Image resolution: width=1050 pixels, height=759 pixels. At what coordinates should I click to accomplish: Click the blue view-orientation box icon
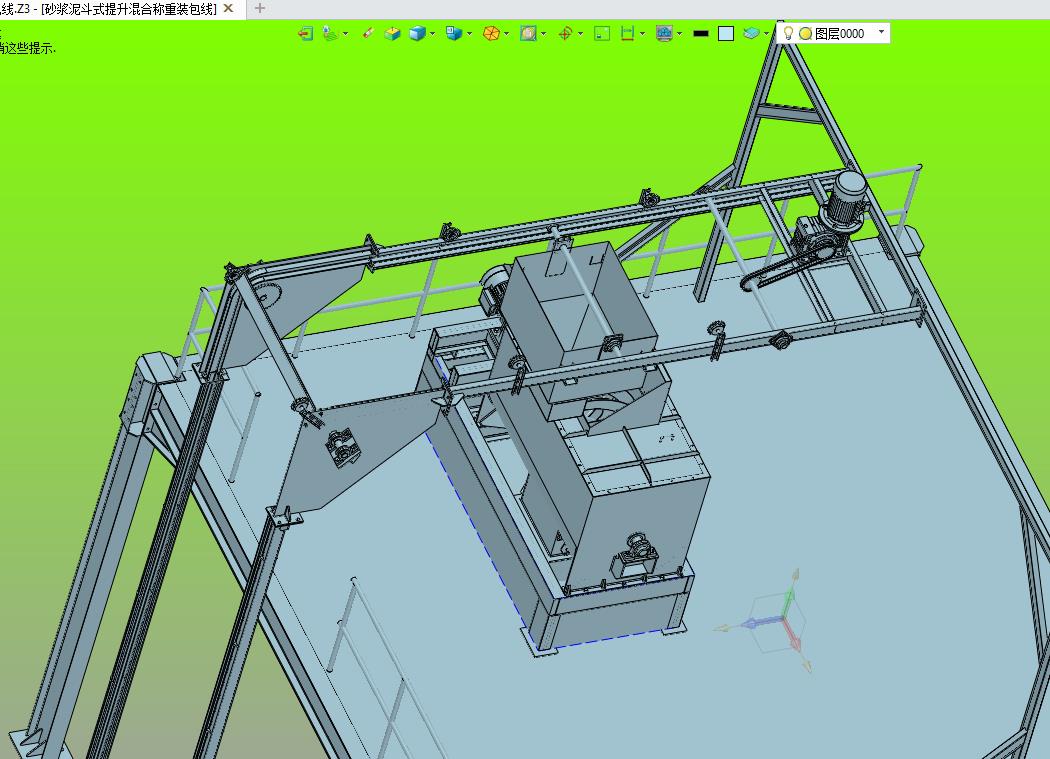tap(454, 33)
